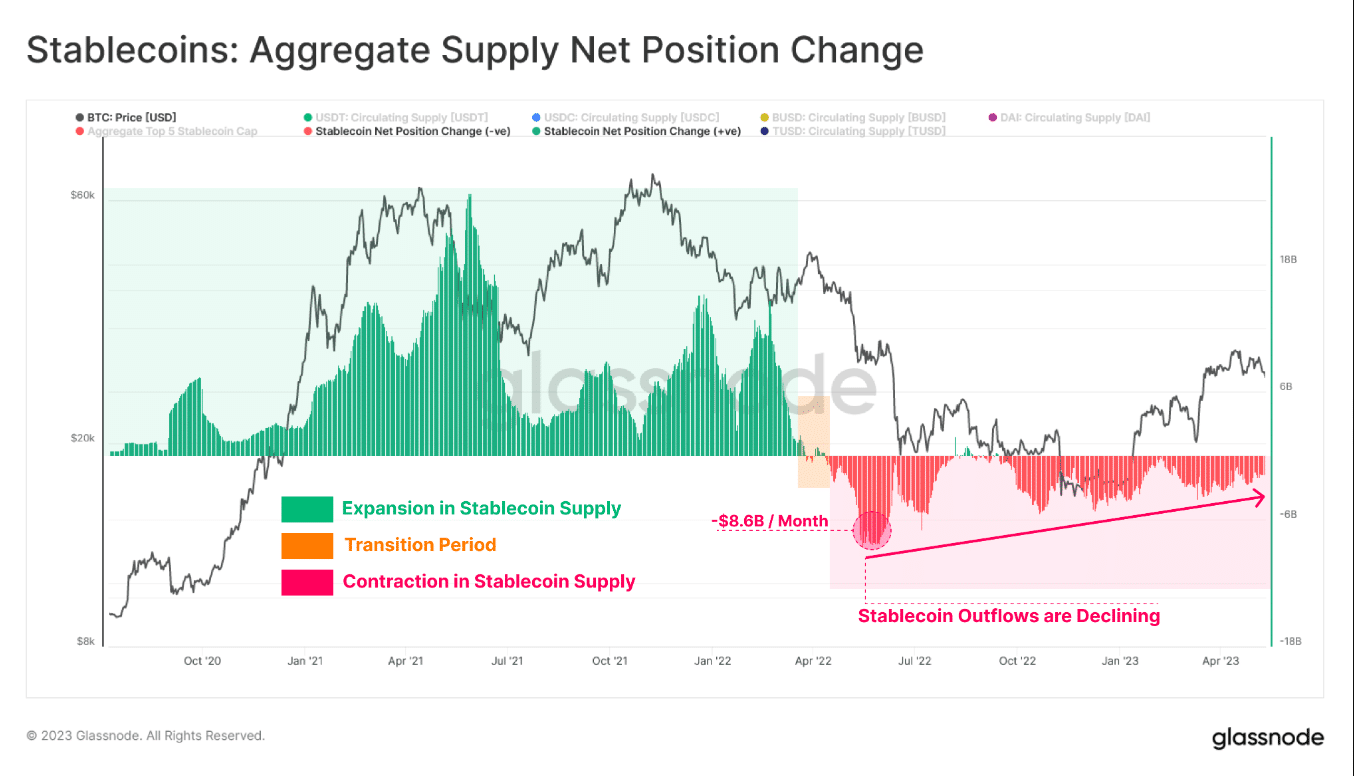Click the Stablecoin Outflows are Declining label
Screen dimensions: 1354x776
pyautogui.click(x=1009, y=616)
